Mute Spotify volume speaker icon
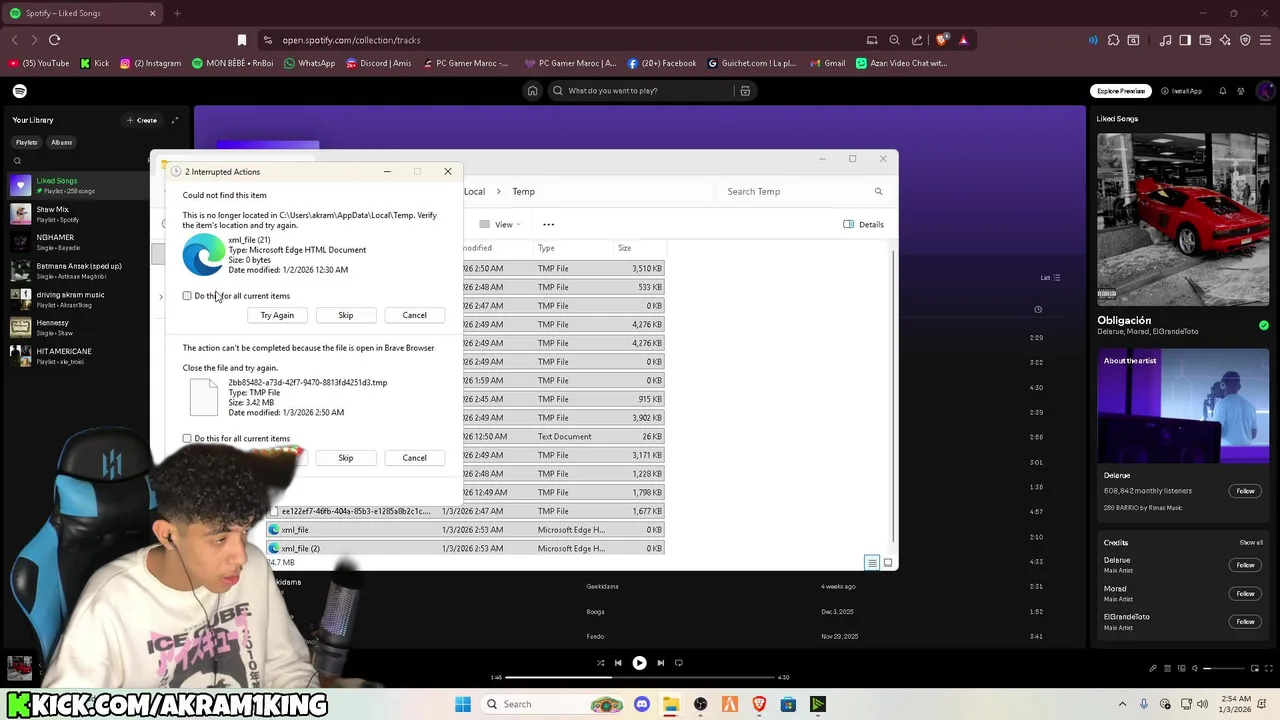The image size is (1280, 720). pyautogui.click(x=1195, y=668)
